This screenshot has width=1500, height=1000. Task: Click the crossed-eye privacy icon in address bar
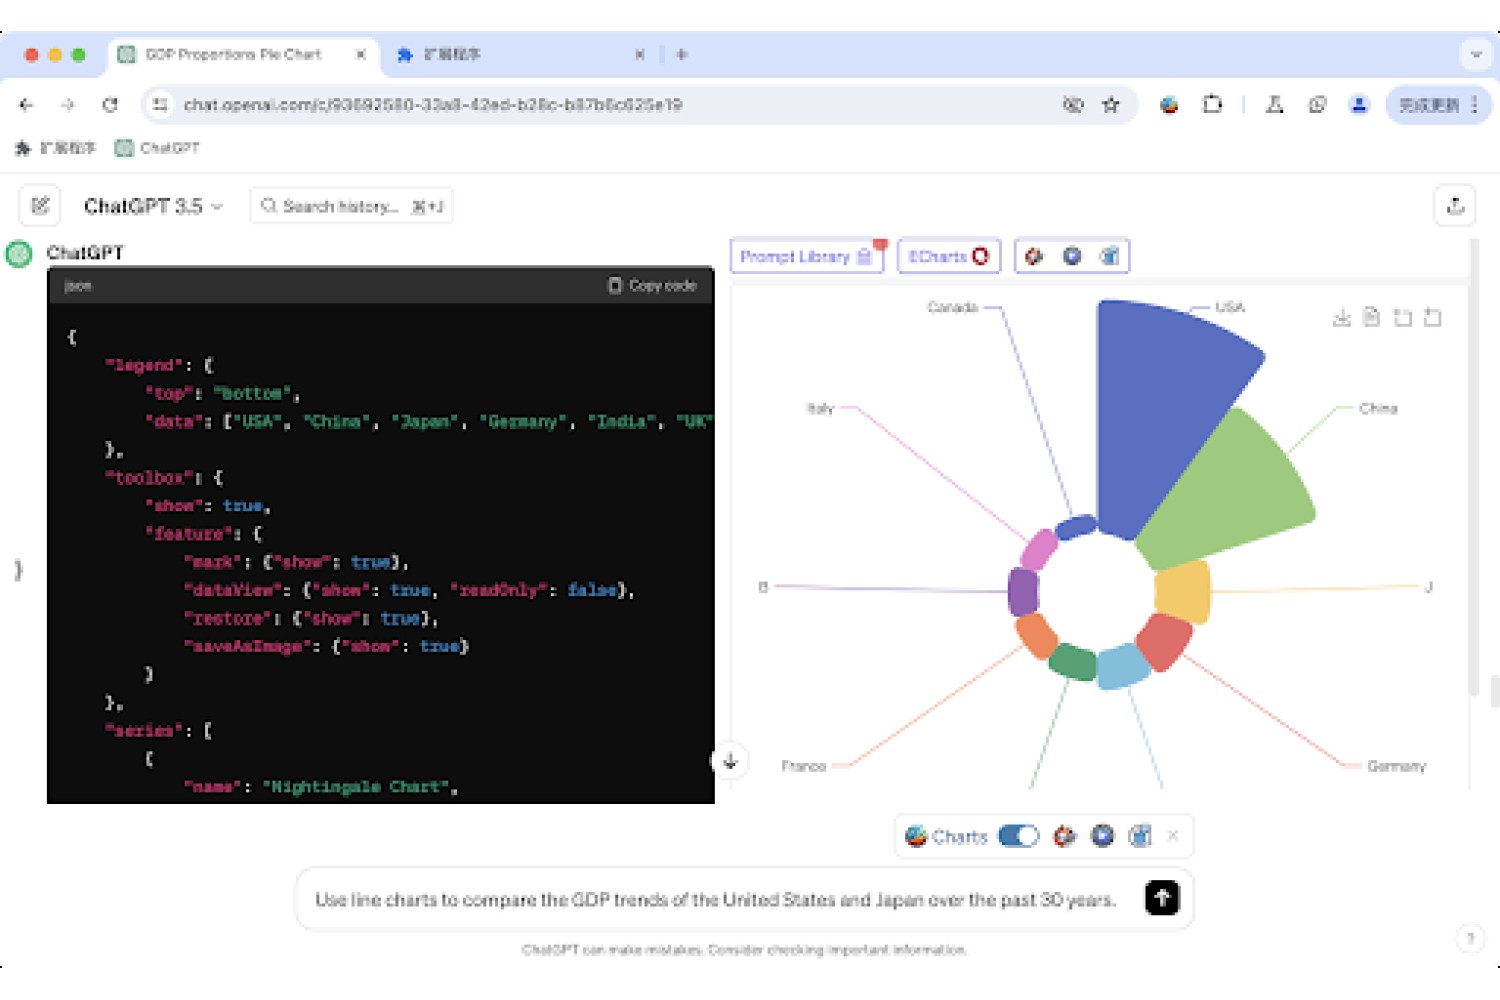(x=1073, y=104)
